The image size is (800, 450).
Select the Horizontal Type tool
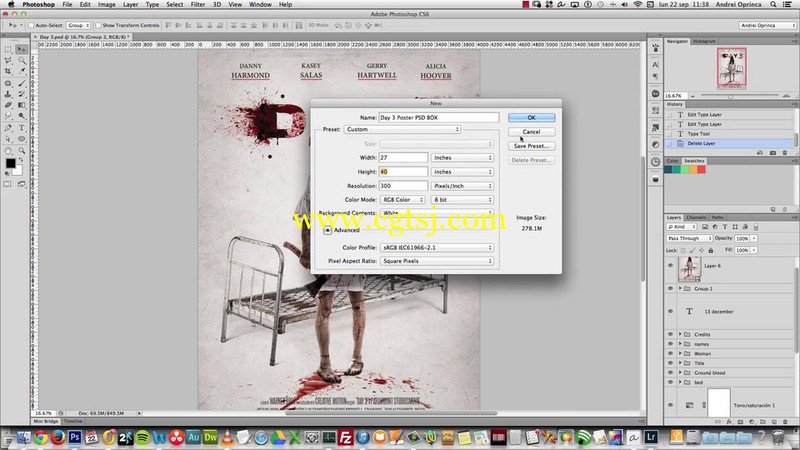coord(21,128)
